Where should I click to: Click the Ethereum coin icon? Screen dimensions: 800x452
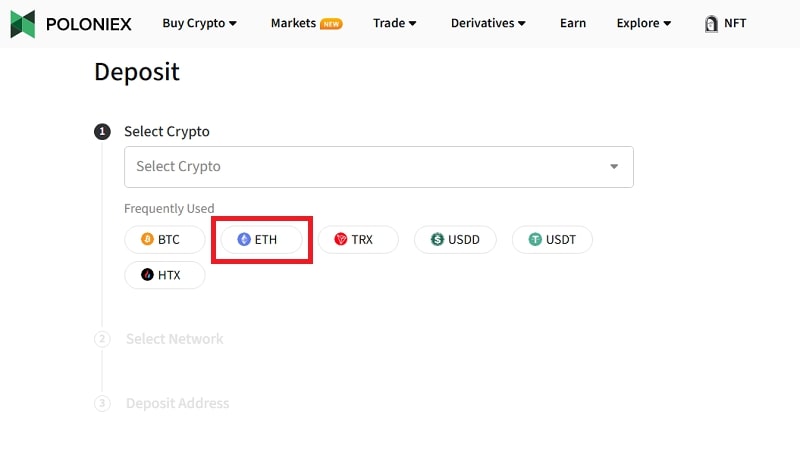tap(244, 240)
